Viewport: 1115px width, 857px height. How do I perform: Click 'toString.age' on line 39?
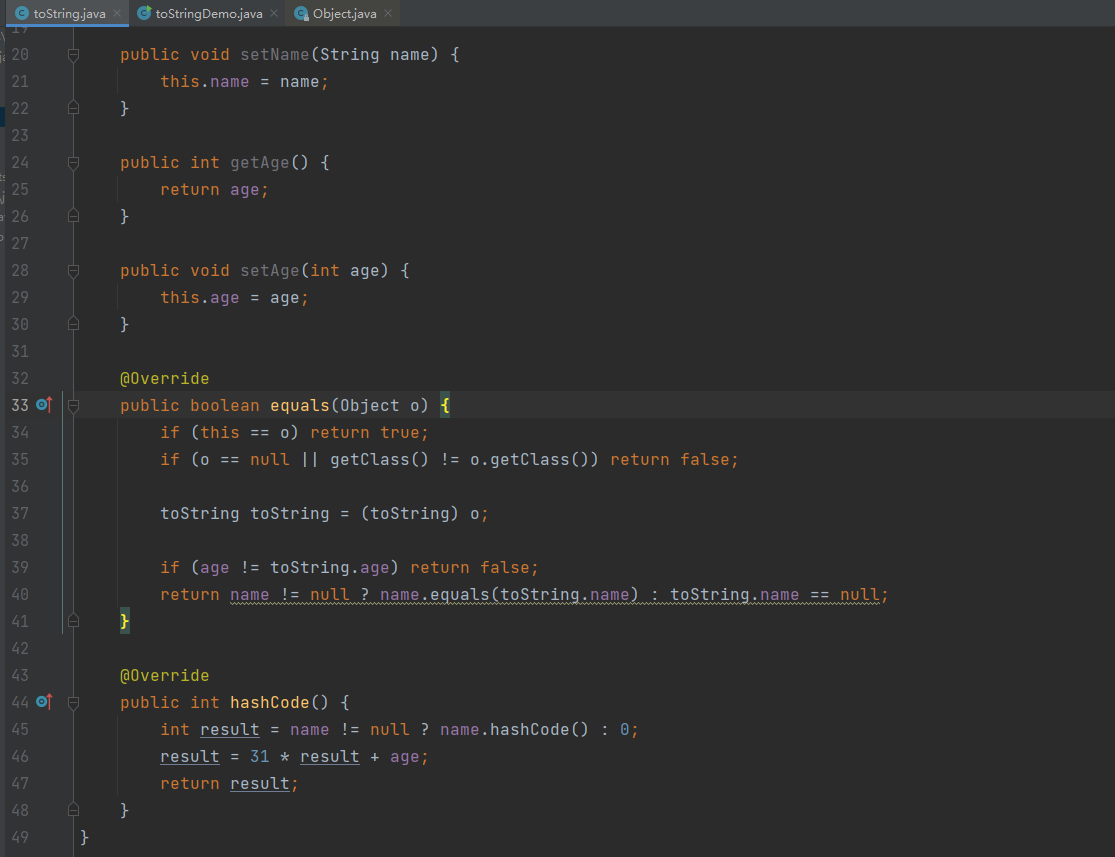pos(329,568)
